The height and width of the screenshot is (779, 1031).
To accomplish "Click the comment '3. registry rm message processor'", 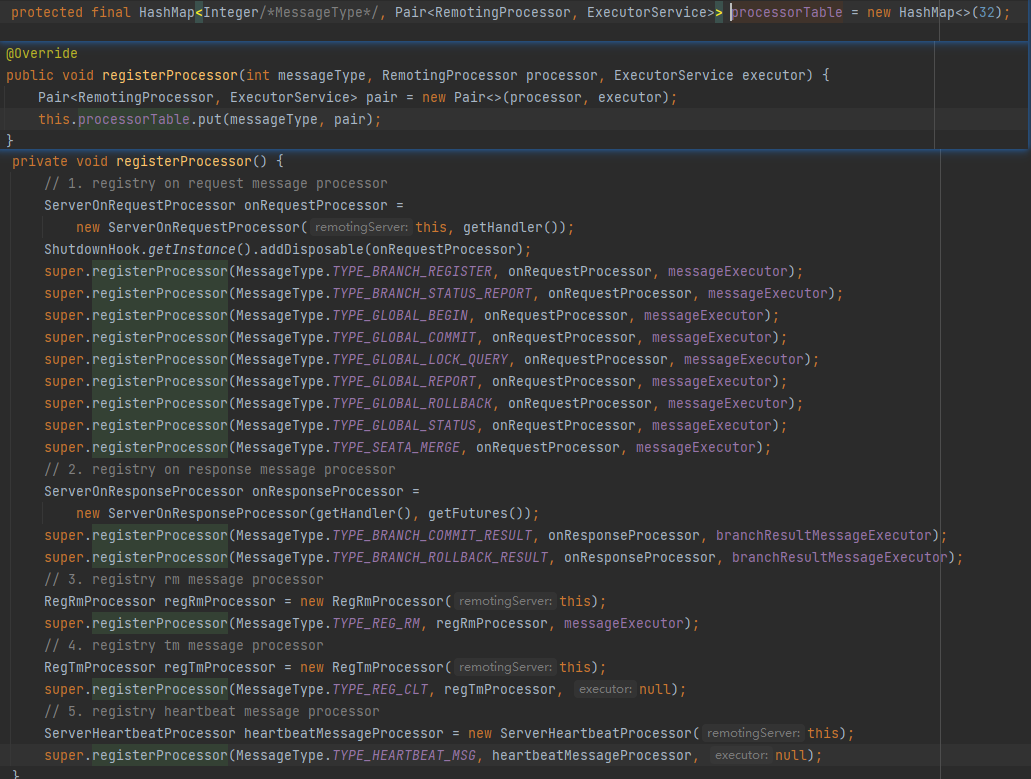I will (183, 580).
